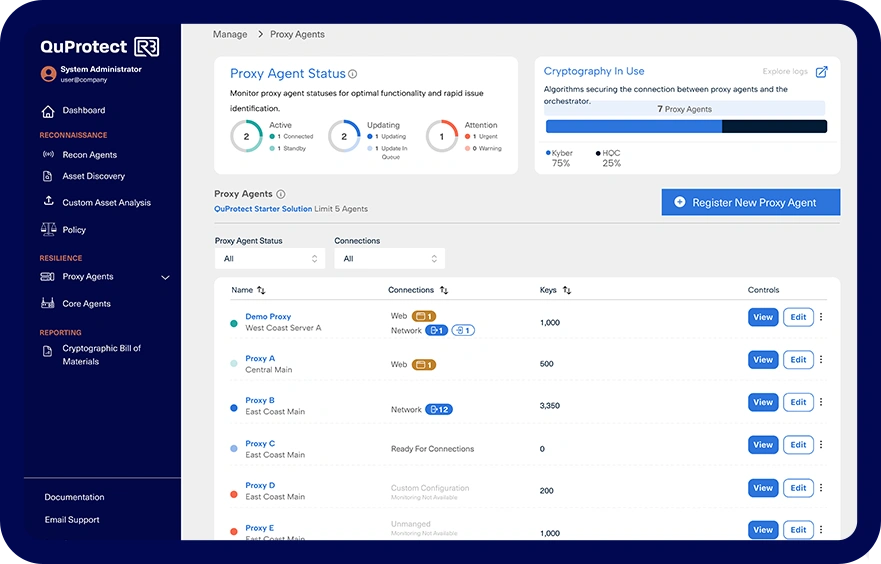This screenshot has width=881, height=564.
Task: Click the Attention status ring chart
Action: point(442,137)
